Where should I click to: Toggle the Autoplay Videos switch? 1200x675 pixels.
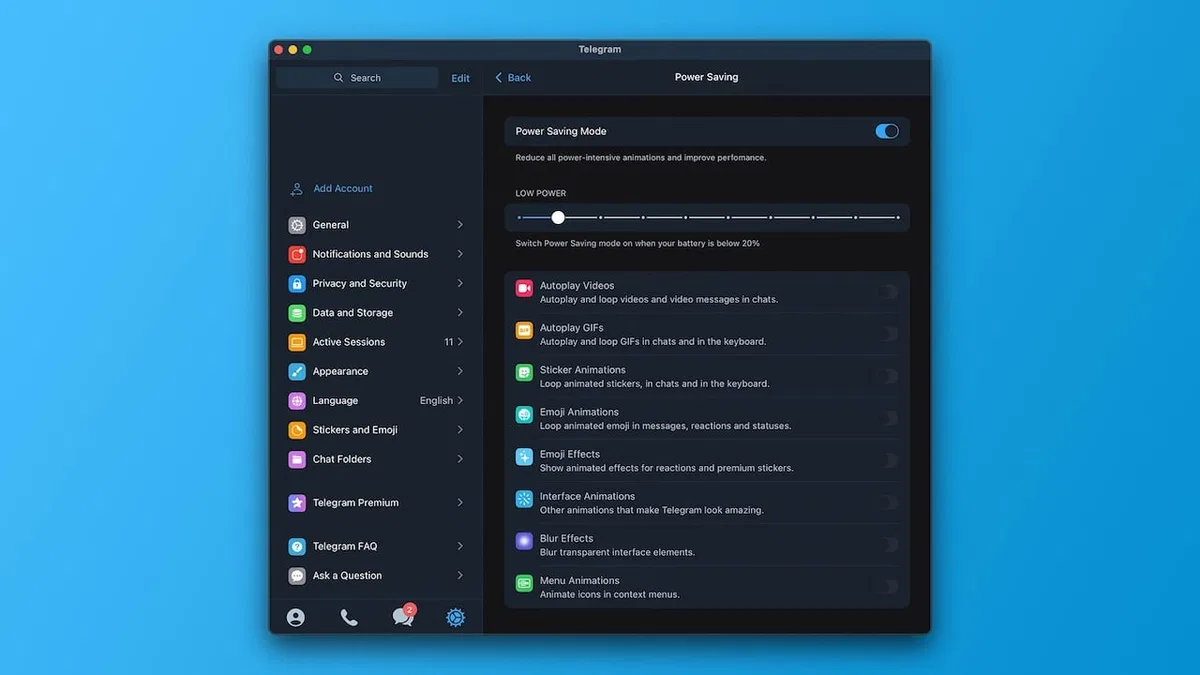pyautogui.click(x=887, y=292)
